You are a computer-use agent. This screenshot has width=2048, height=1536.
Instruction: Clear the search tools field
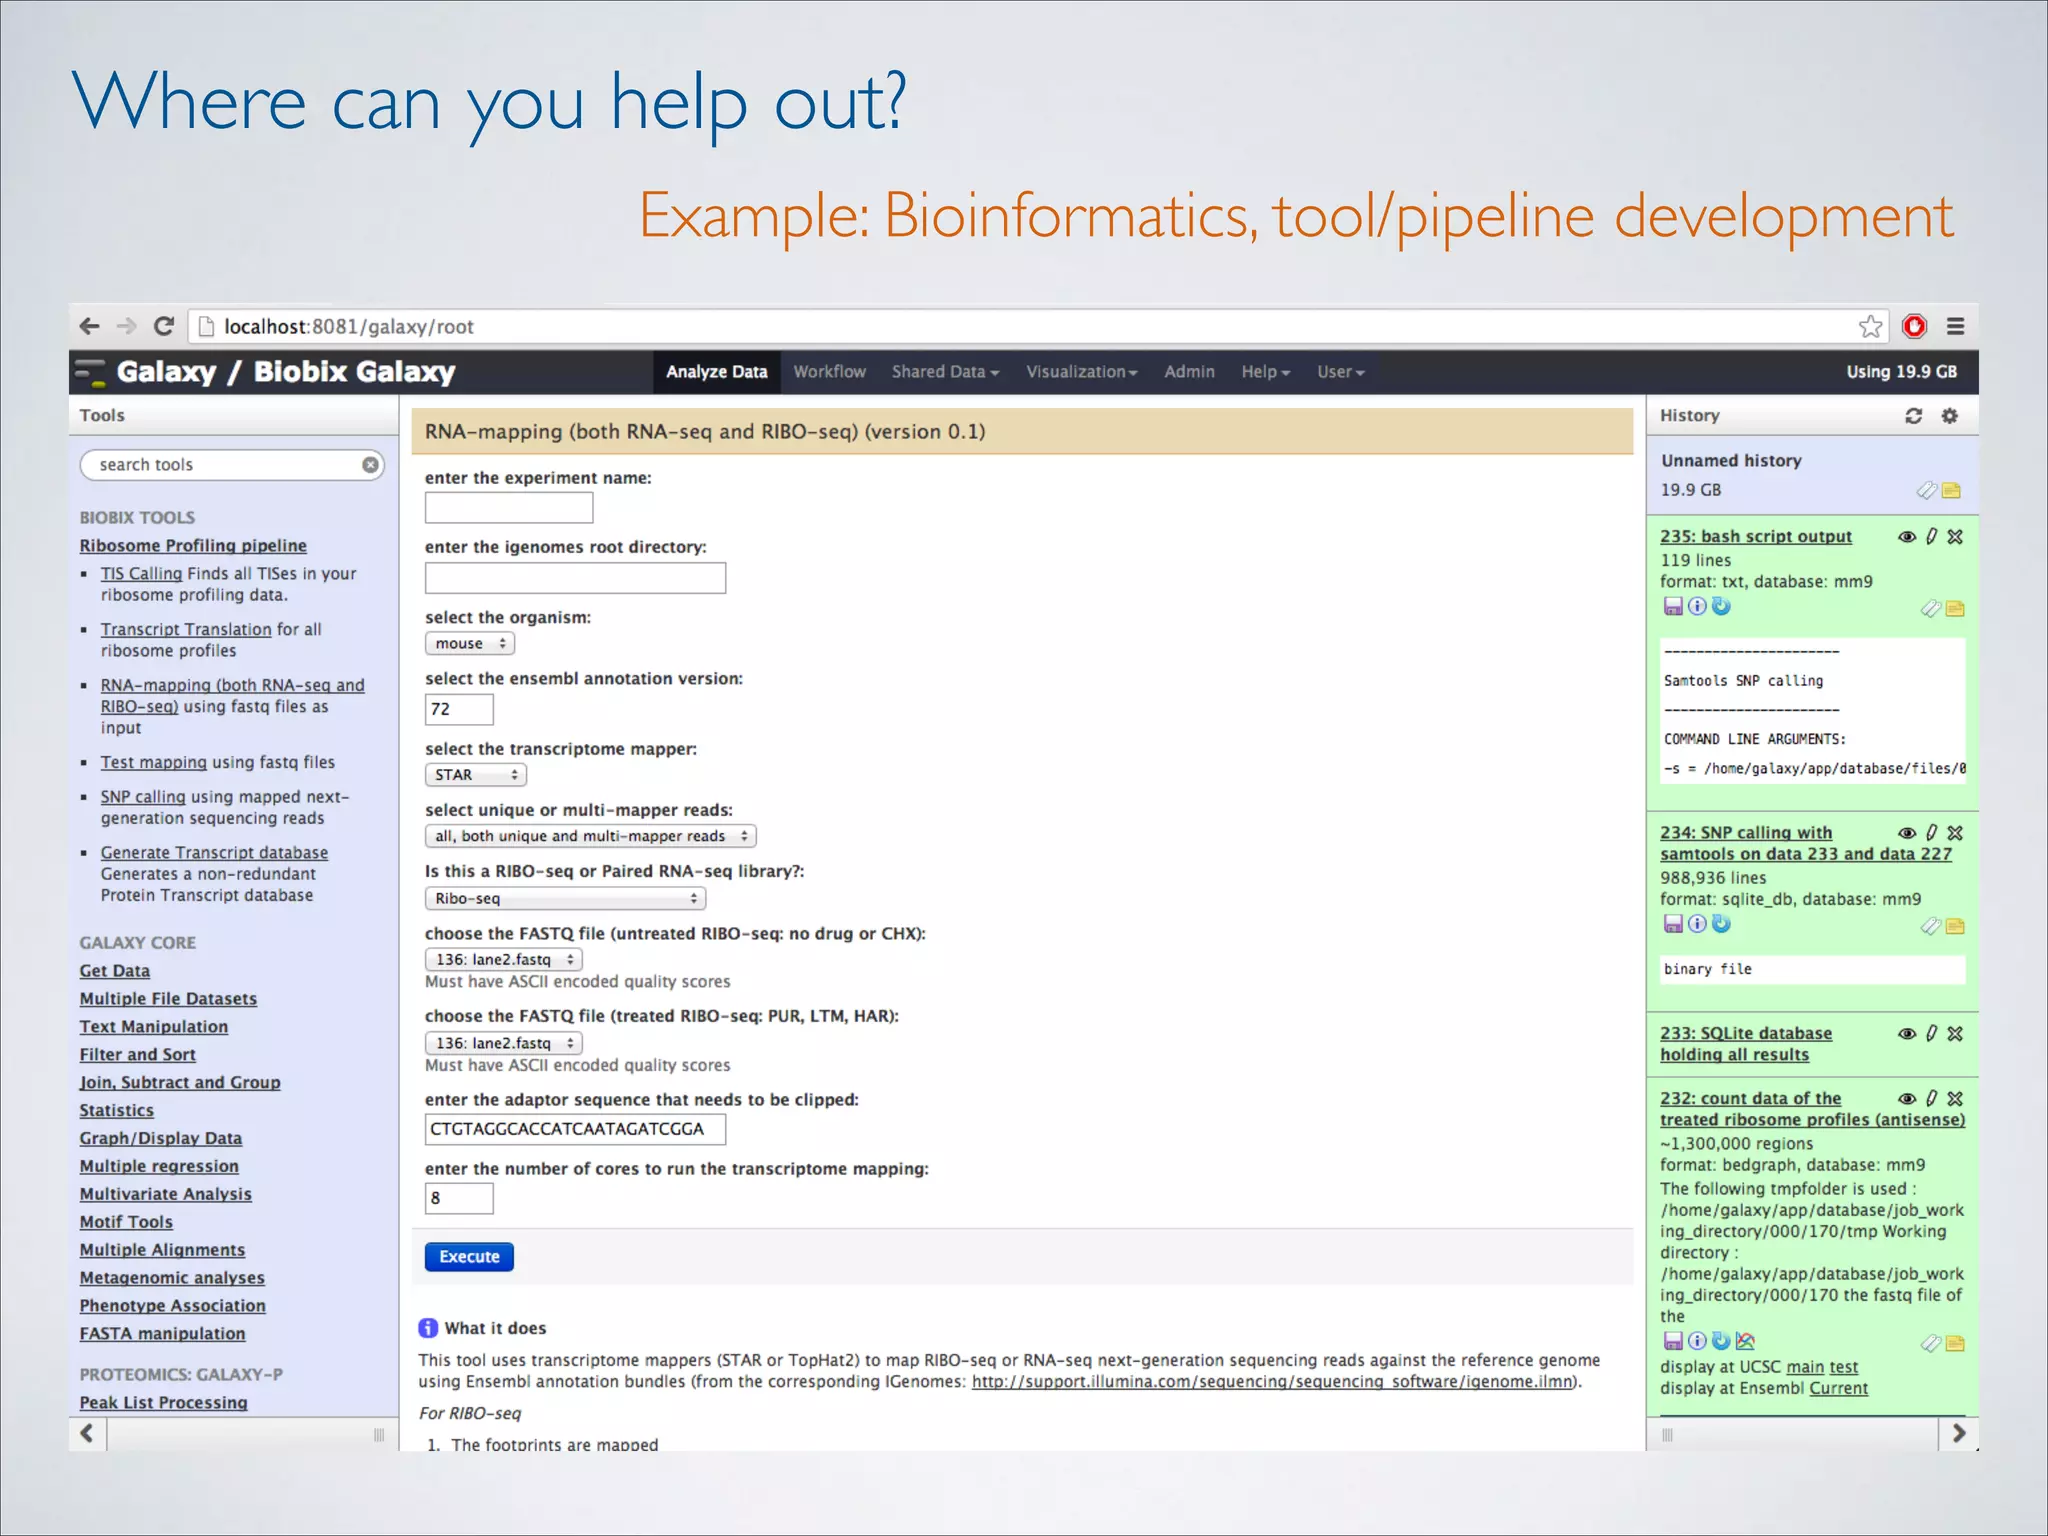coord(370,465)
